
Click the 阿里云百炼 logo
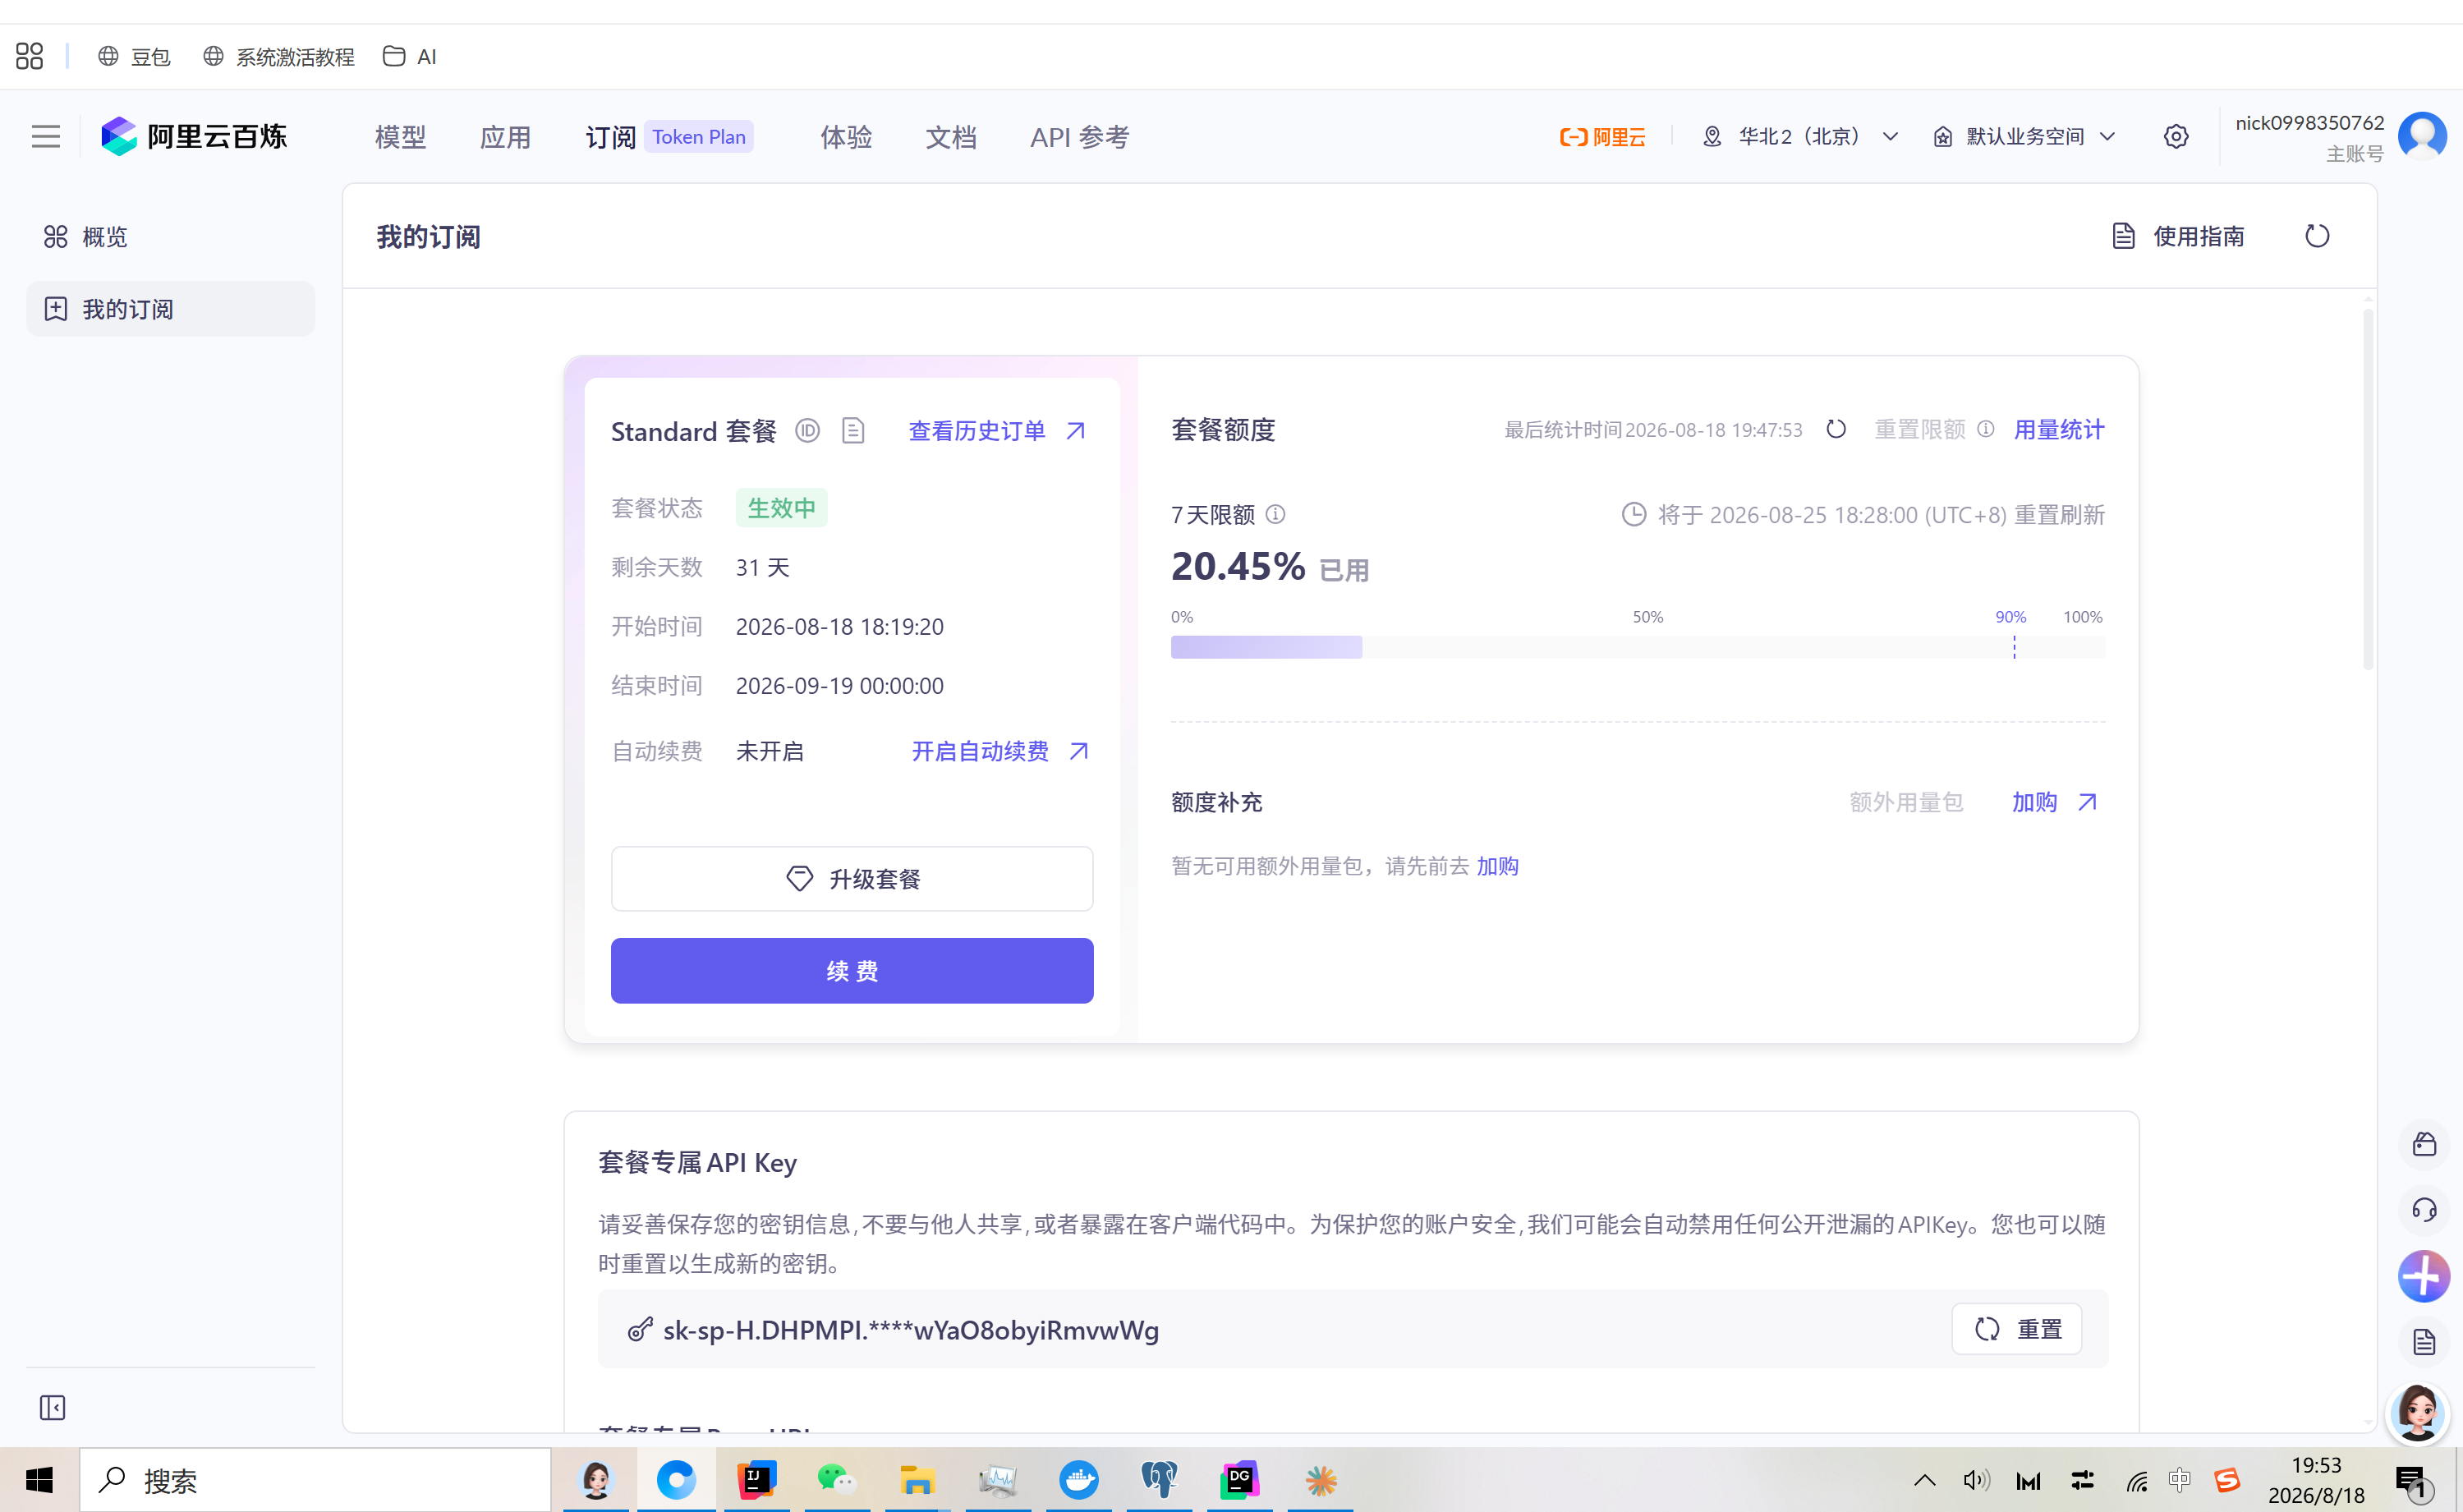click(194, 136)
